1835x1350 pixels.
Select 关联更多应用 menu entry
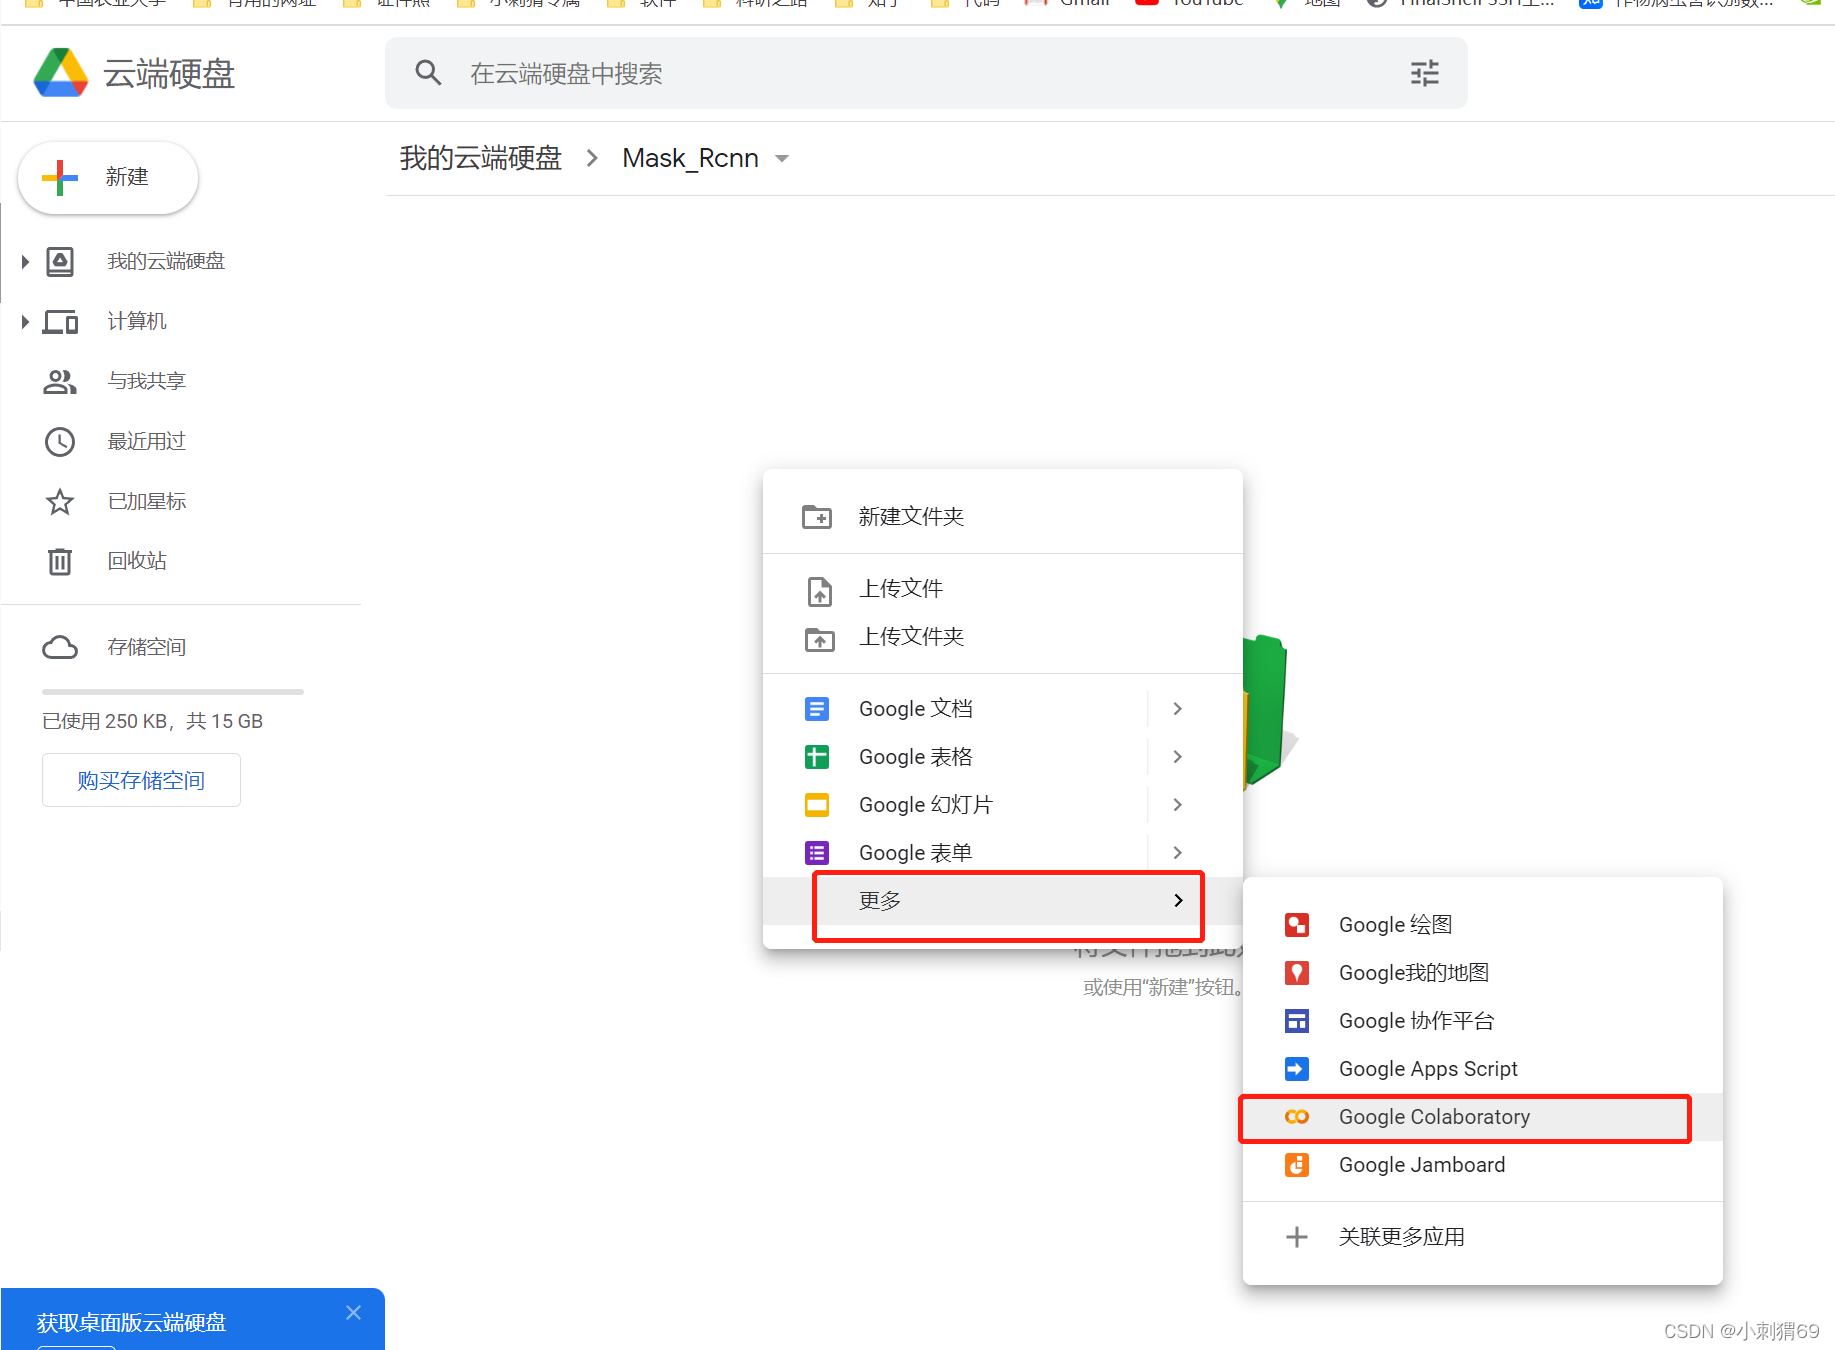click(1483, 1237)
